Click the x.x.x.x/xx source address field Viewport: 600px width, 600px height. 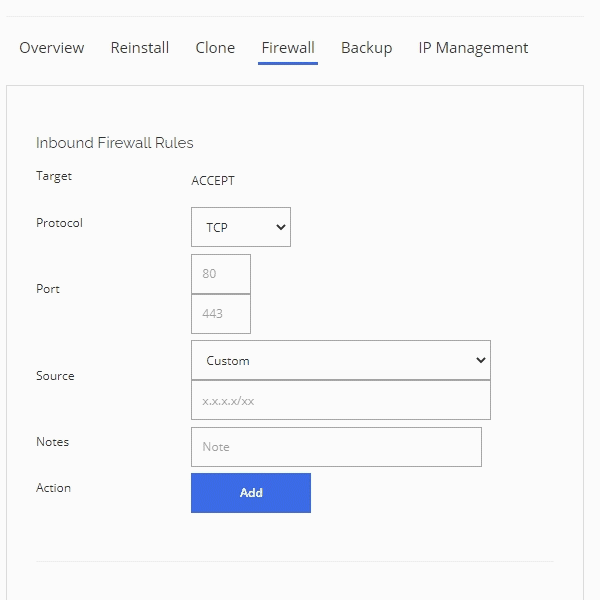coord(340,400)
